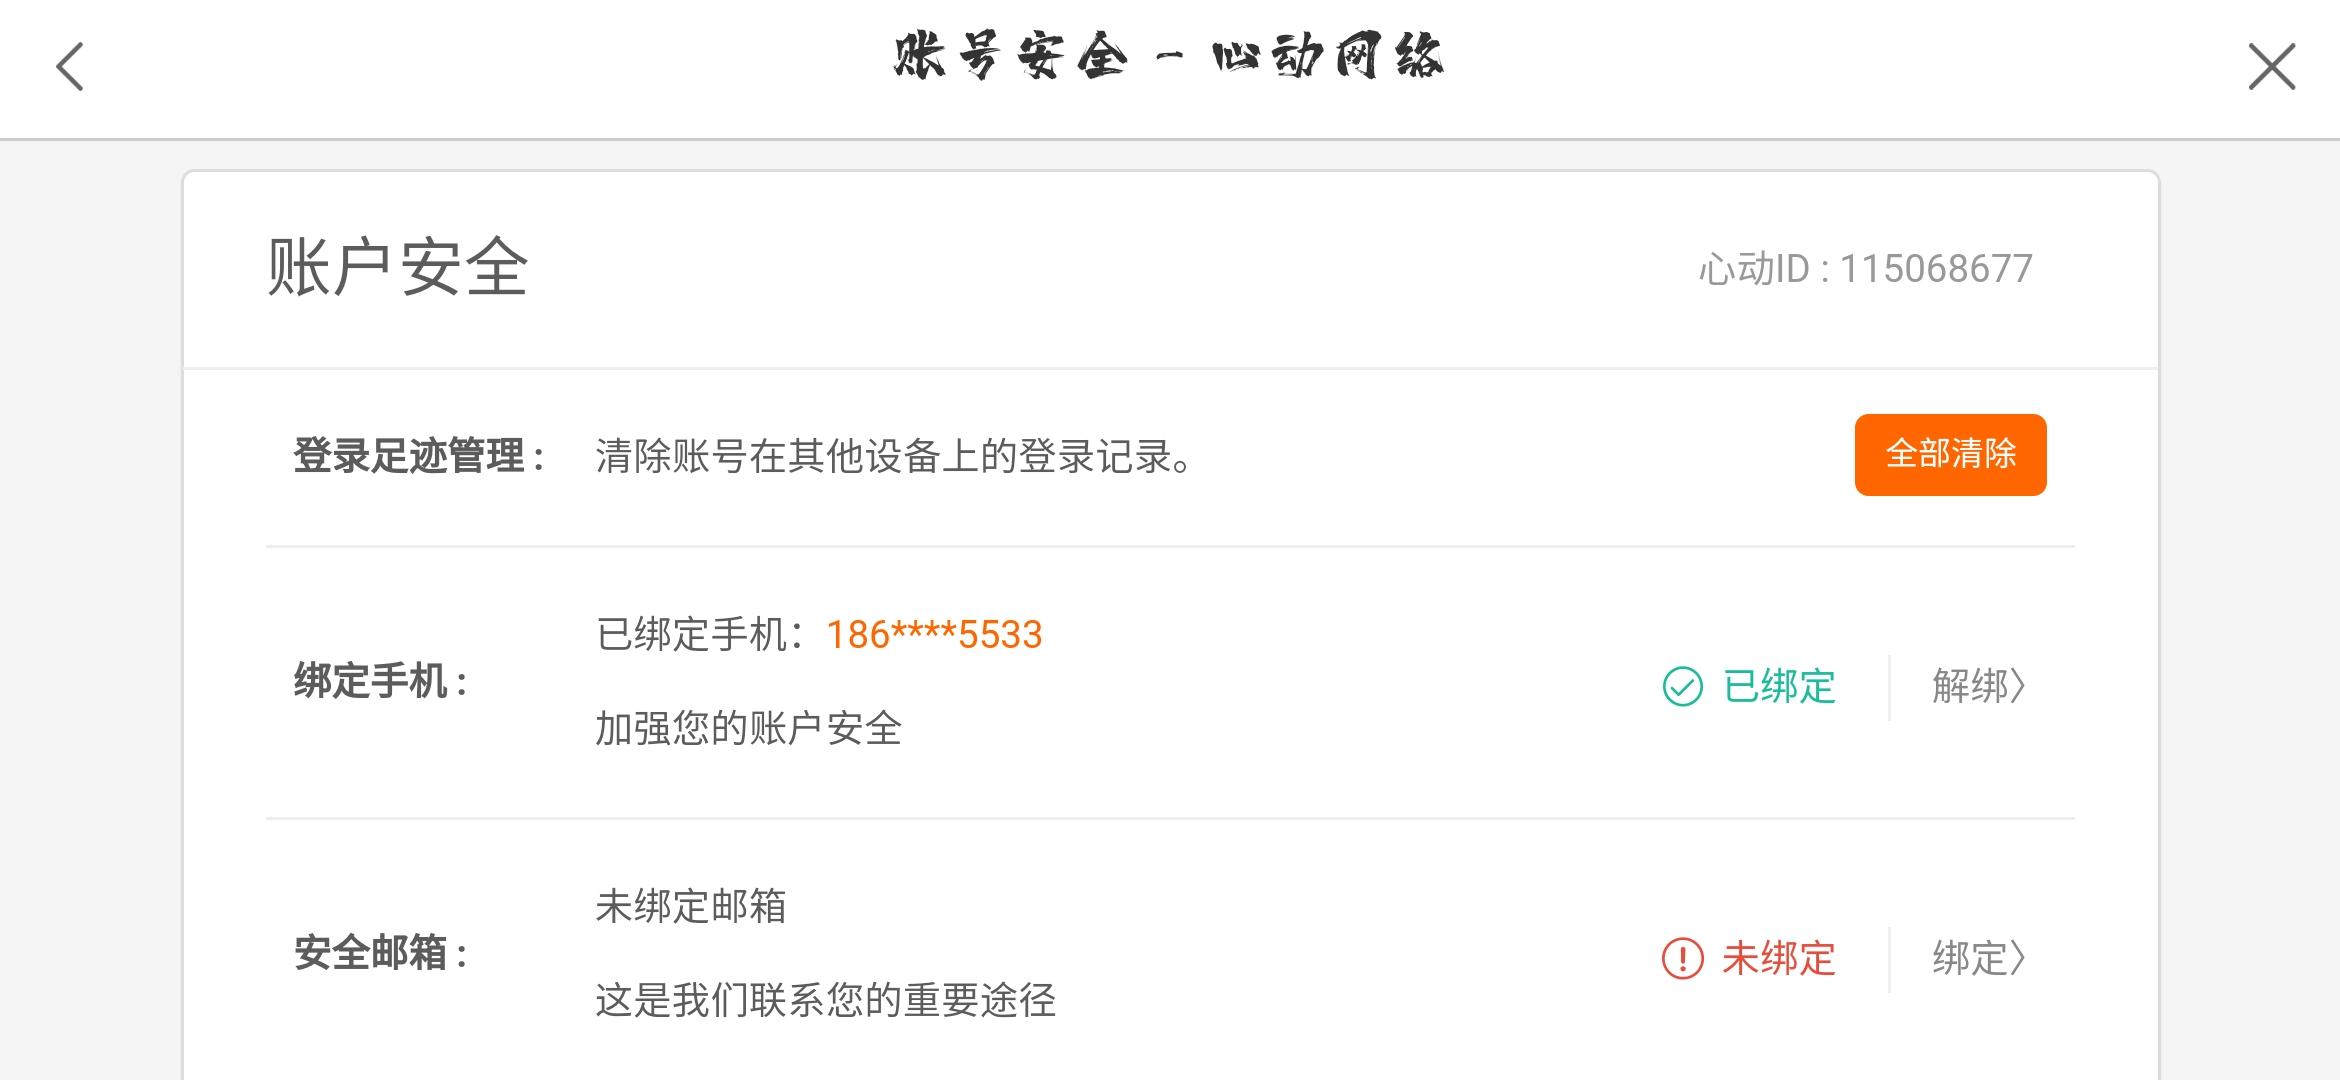The height and width of the screenshot is (1080, 2340).
Task: Click the 心动ID 115068677 text
Action: pyautogui.click(x=1865, y=269)
